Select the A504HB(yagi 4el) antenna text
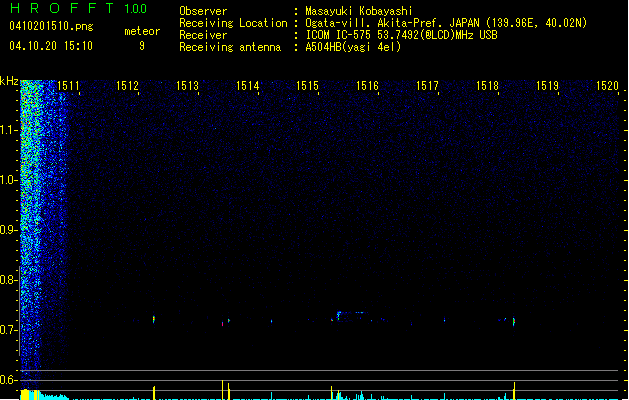The height and width of the screenshot is (400, 629). (x=353, y=47)
